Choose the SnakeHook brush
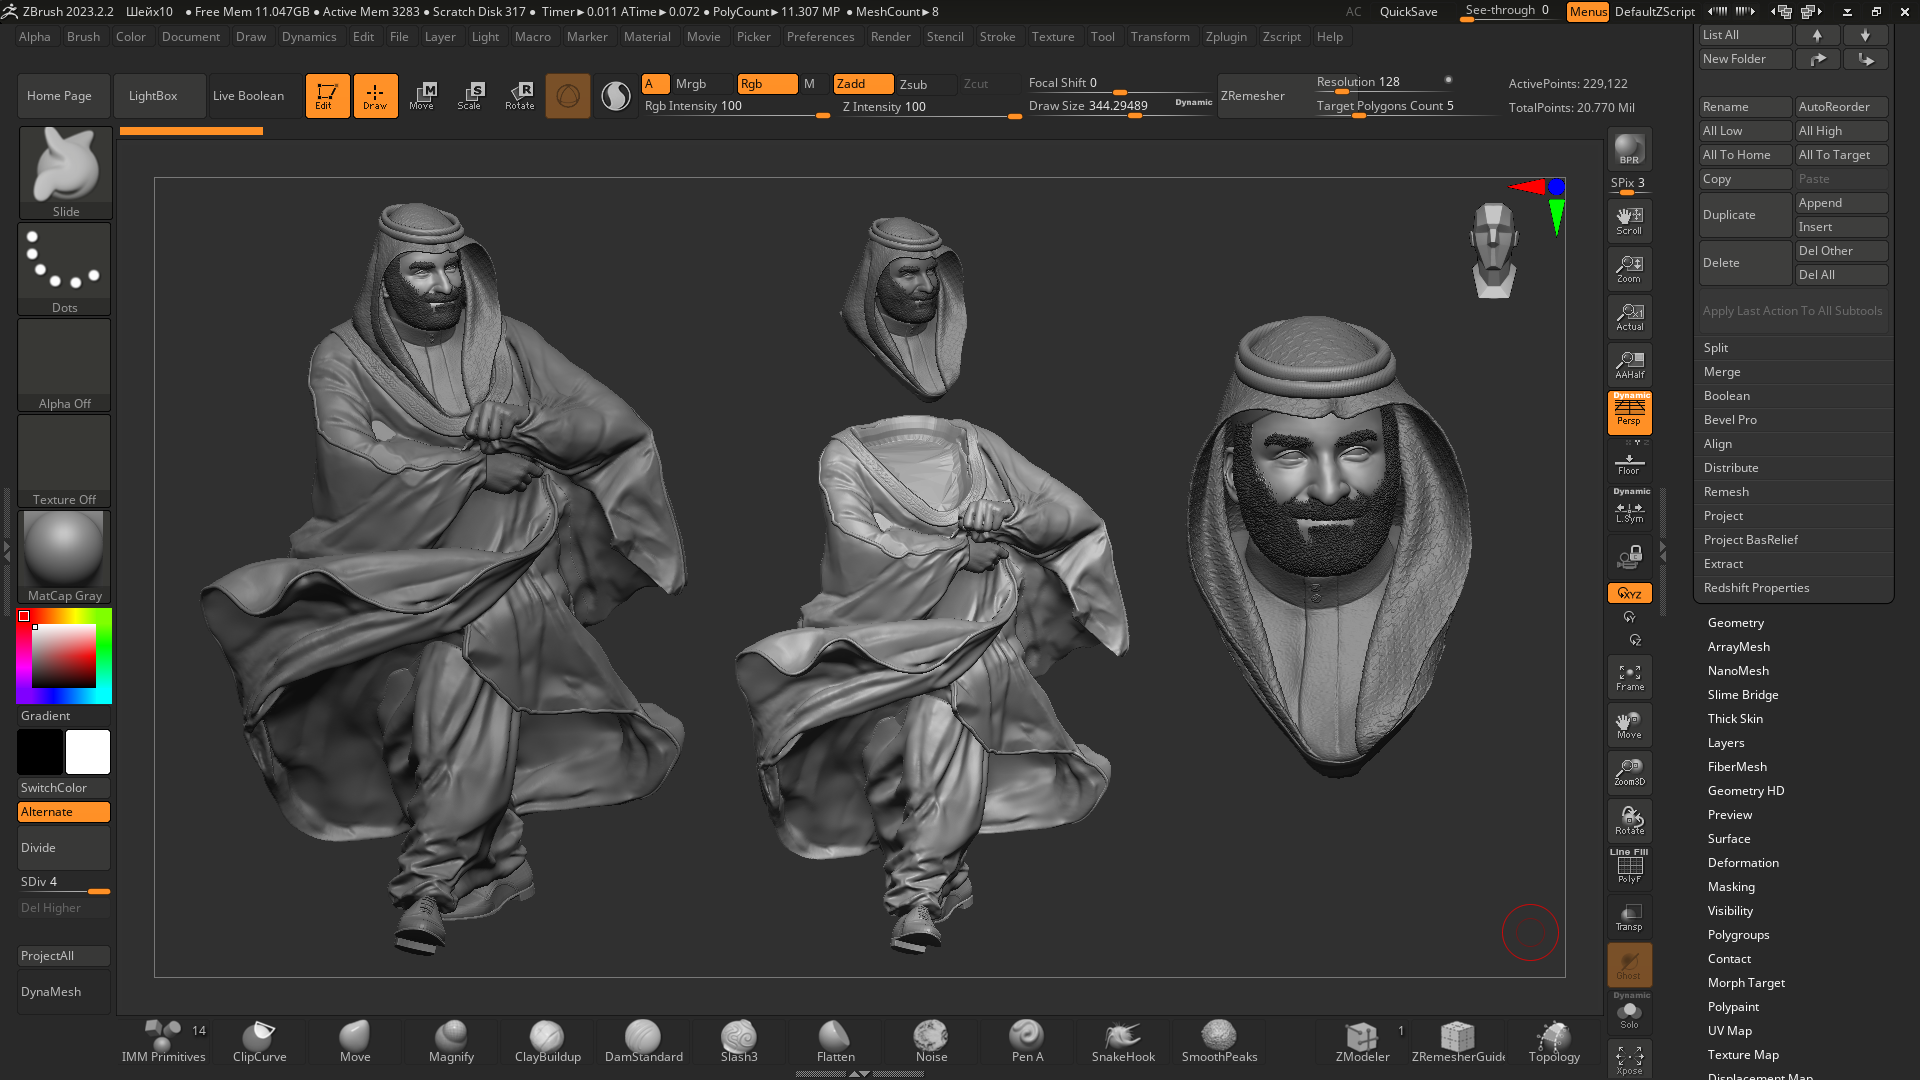The image size is (1920, 1080). (x=1123, y=1041)
